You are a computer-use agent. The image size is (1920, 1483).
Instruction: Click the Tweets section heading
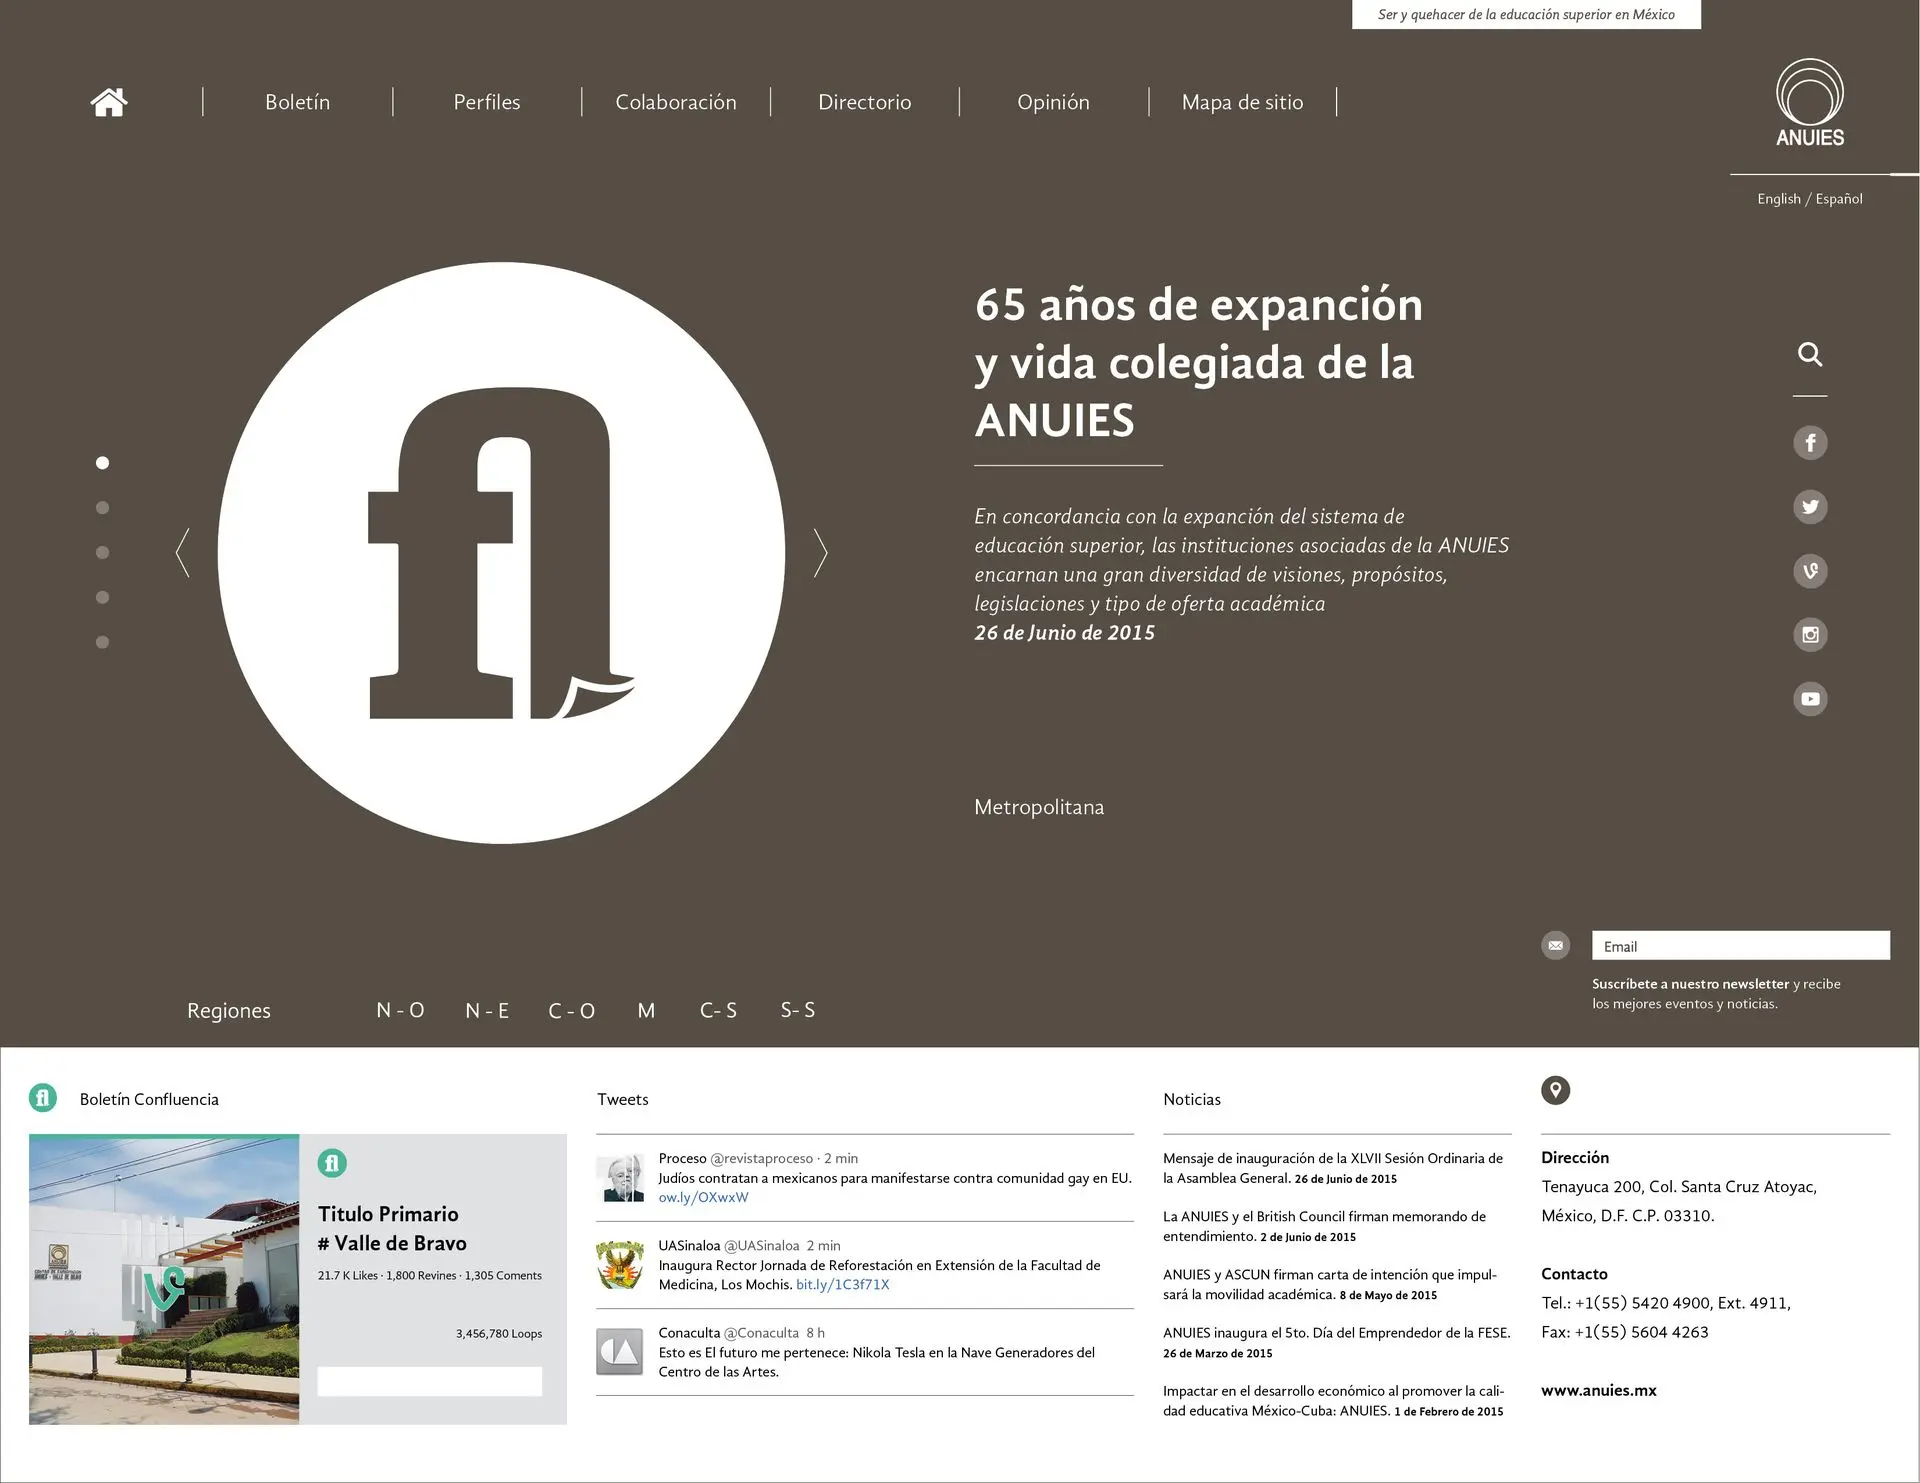click(622, 1099)
